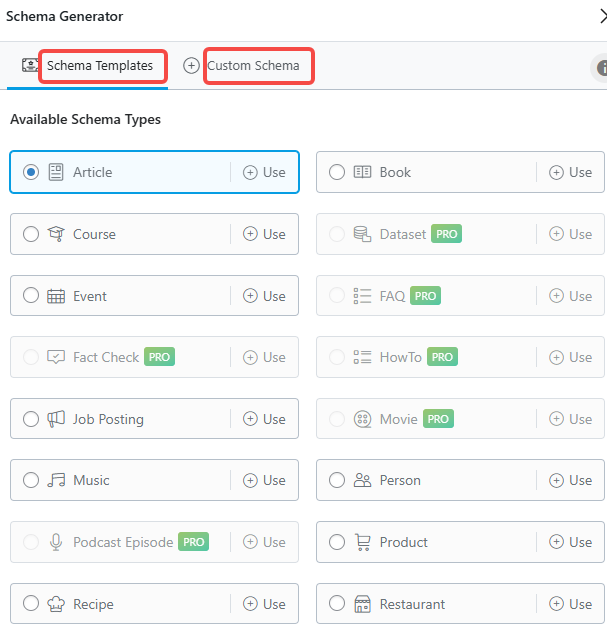Screen dimensions: 607x644
Task: Click Use for Podcast Episode schema
Action: [264, 542]
